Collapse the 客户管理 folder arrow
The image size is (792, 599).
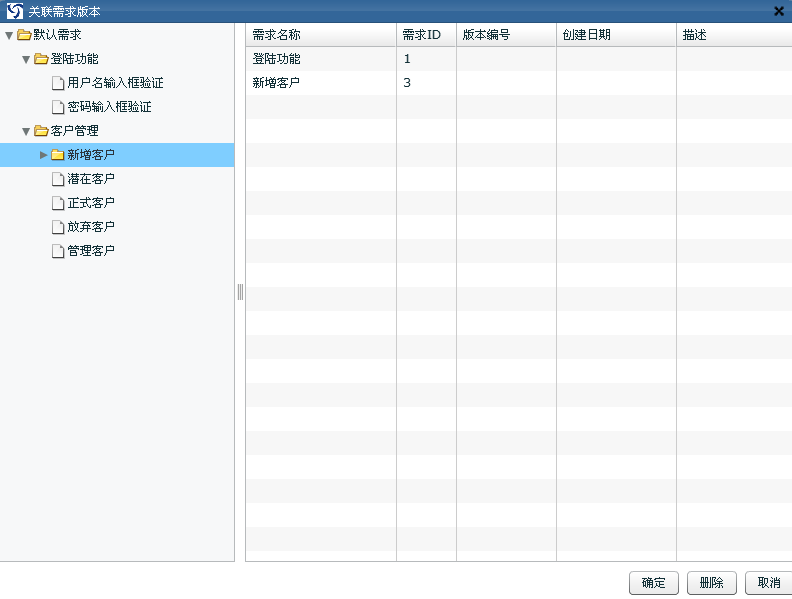coord(27,131)
